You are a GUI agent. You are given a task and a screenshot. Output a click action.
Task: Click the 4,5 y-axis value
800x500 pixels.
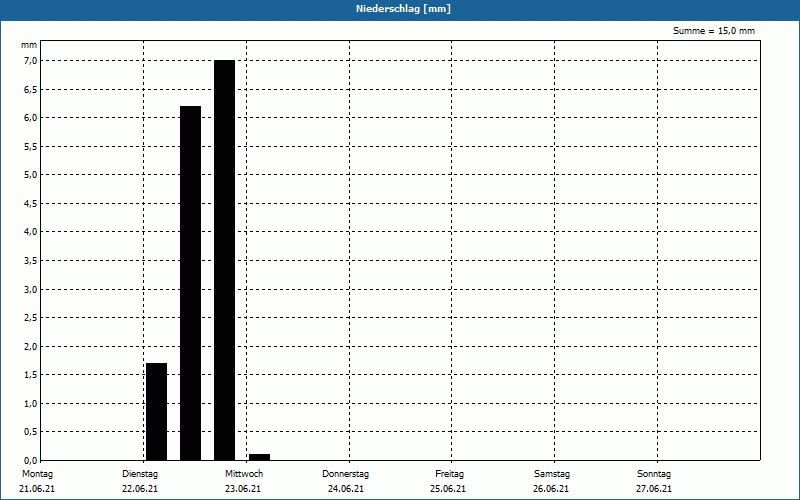pos(31,204)
